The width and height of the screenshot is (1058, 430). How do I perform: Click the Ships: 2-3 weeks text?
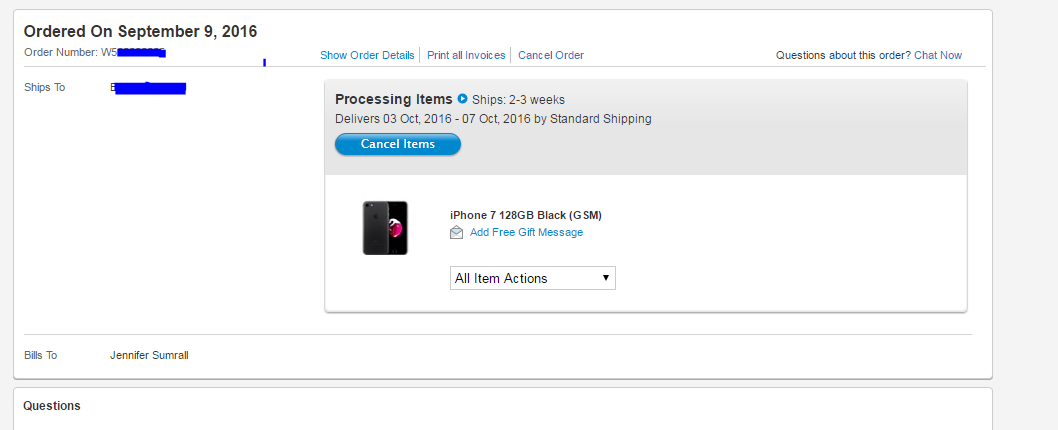point(518,100)
